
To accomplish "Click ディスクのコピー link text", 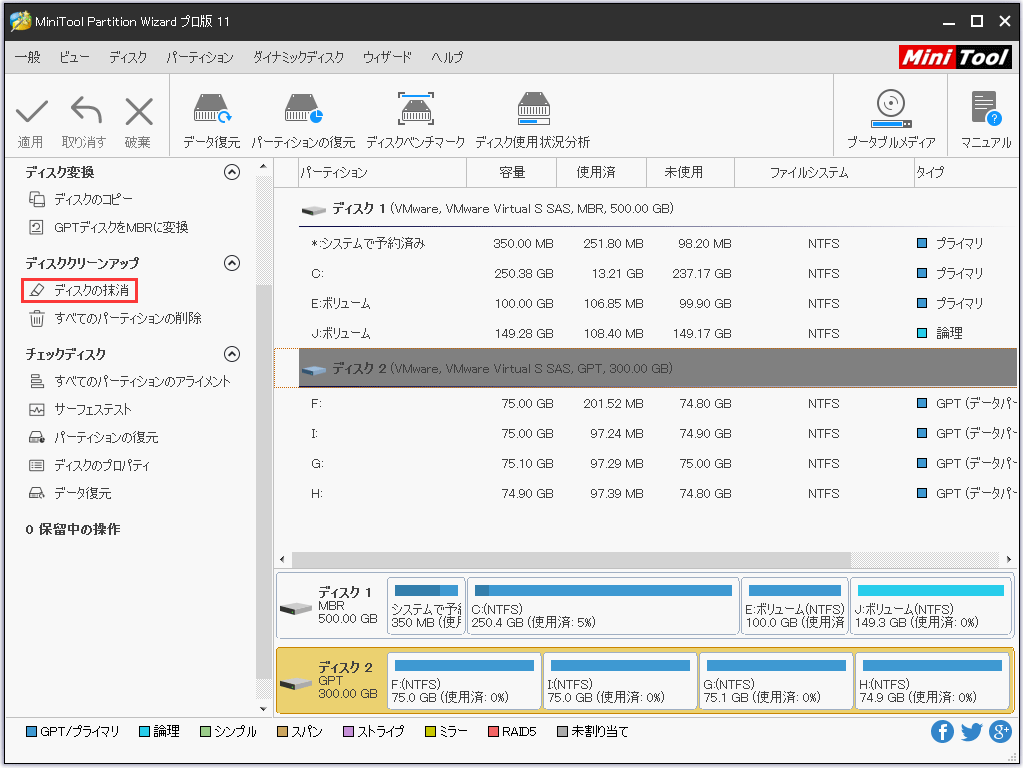I will click(93, 199).
